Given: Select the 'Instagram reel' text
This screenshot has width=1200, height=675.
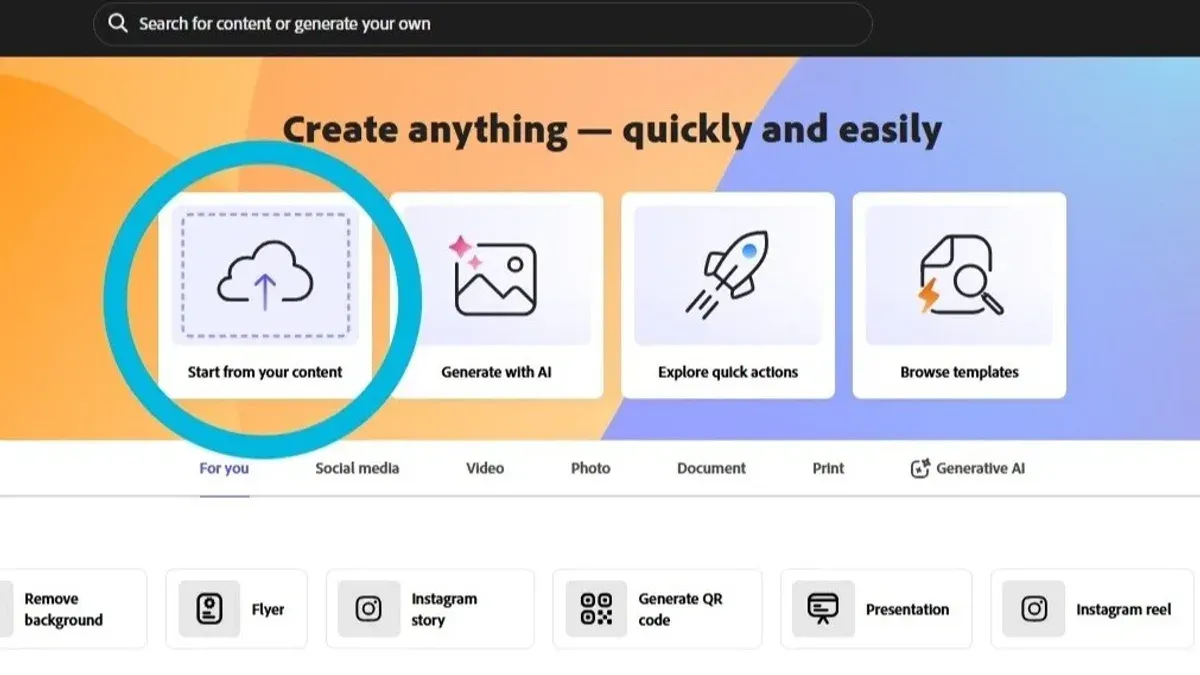Looking at the screenshot, I should point(1123,609).
